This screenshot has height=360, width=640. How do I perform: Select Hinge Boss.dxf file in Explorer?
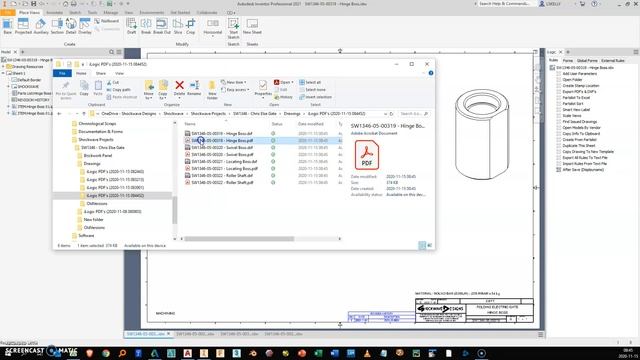222,133
